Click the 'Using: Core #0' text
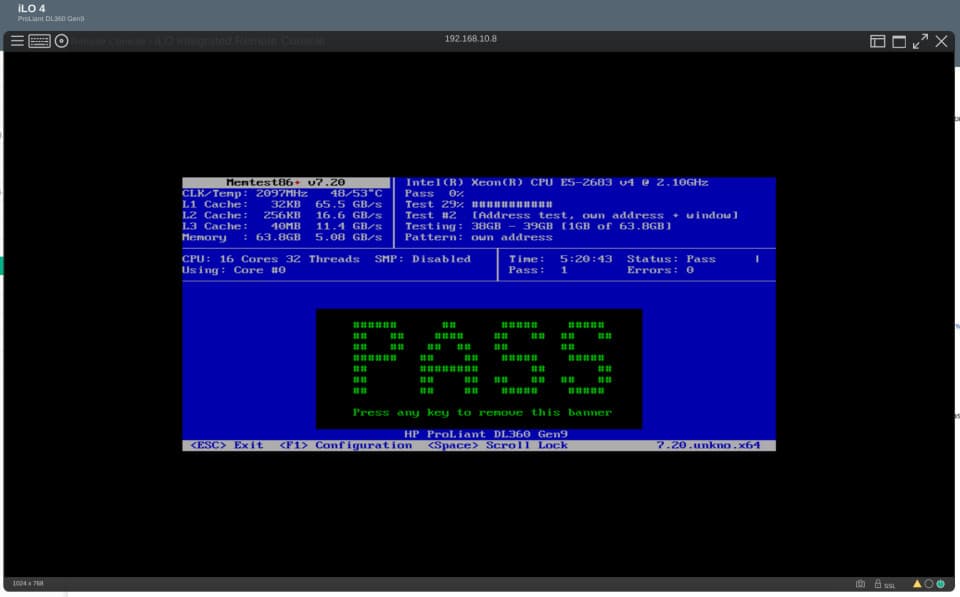Screen dimensions: 960x597 coord(234,270)
